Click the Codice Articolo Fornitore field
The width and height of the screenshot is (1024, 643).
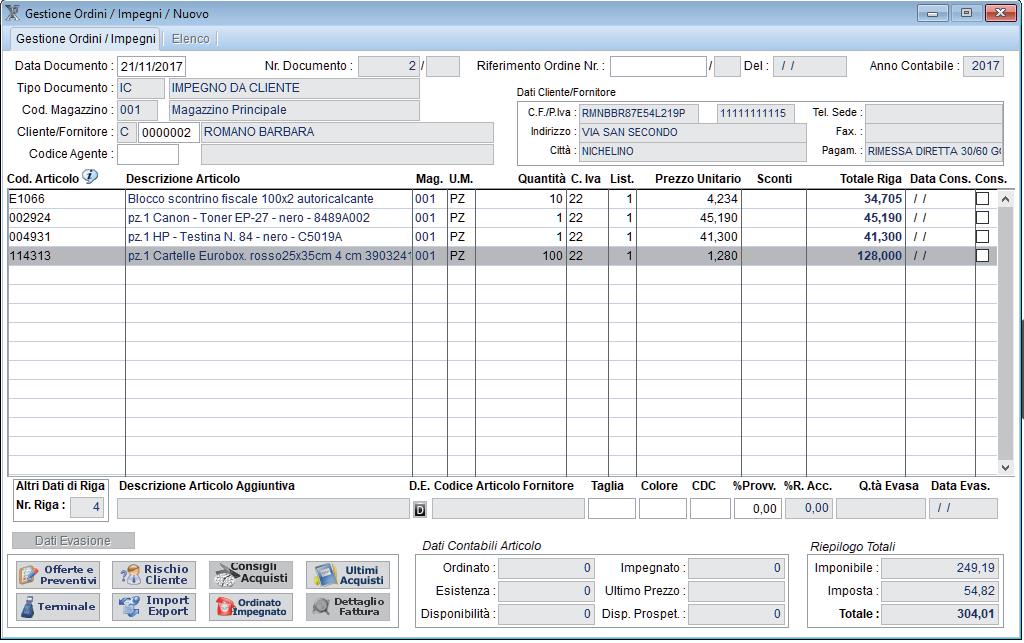tap(508, 509)
